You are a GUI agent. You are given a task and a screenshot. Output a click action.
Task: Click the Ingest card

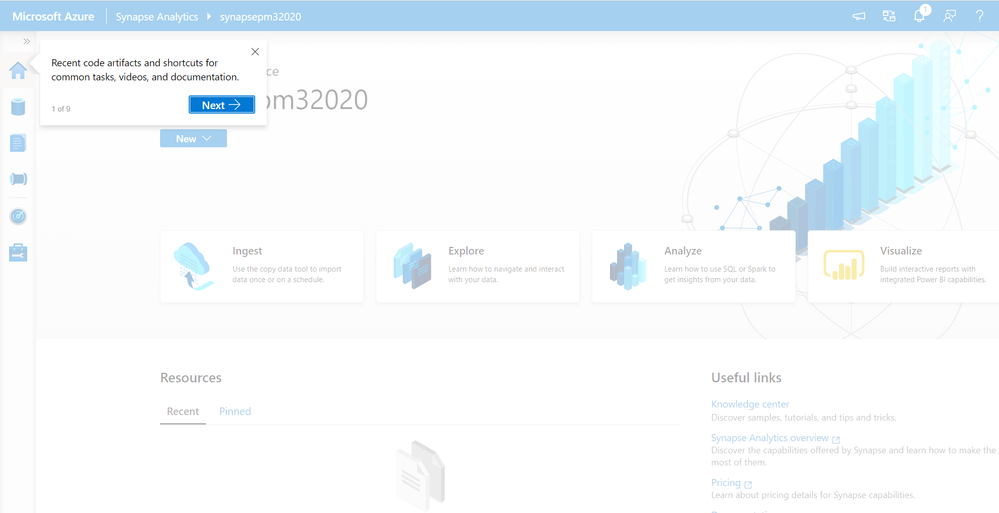tap(262, 266)
